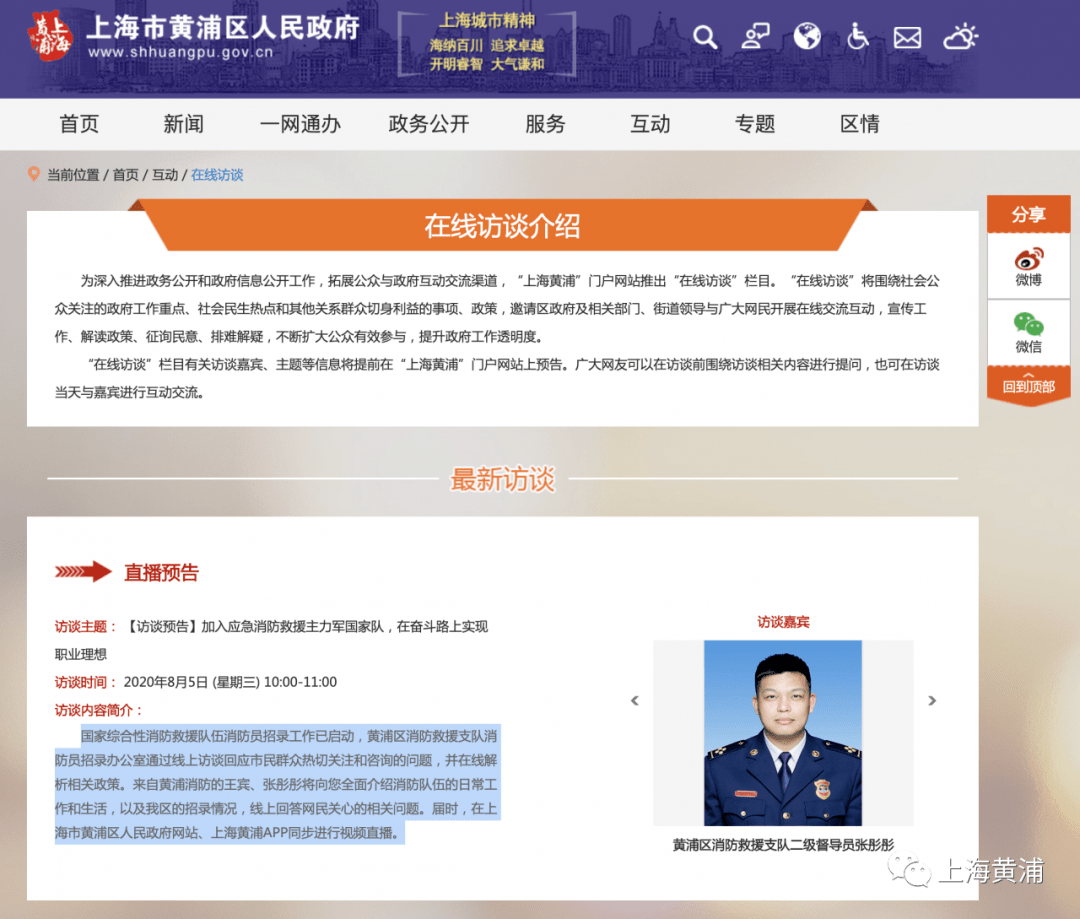Screen dimensions: 1080x919
Task: Click the envelope mailbox icon
Action: (x=907, y=37)
